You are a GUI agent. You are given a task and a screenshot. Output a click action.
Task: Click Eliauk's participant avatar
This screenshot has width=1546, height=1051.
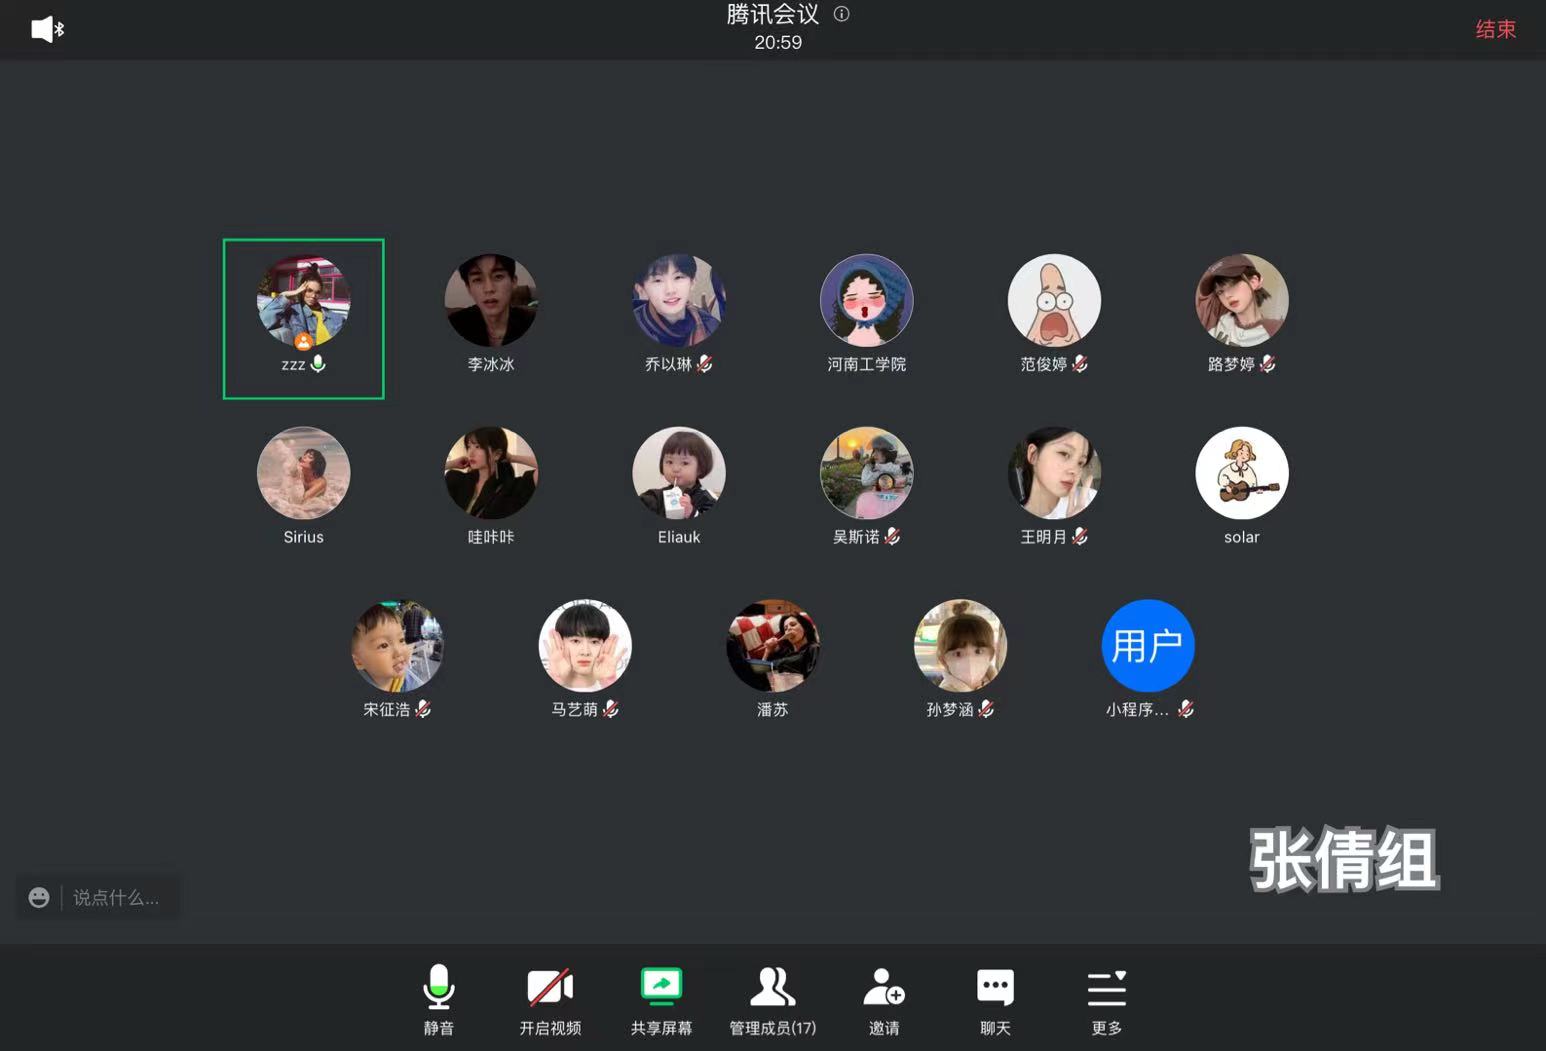pyautogui.click(x=679, y=473)
